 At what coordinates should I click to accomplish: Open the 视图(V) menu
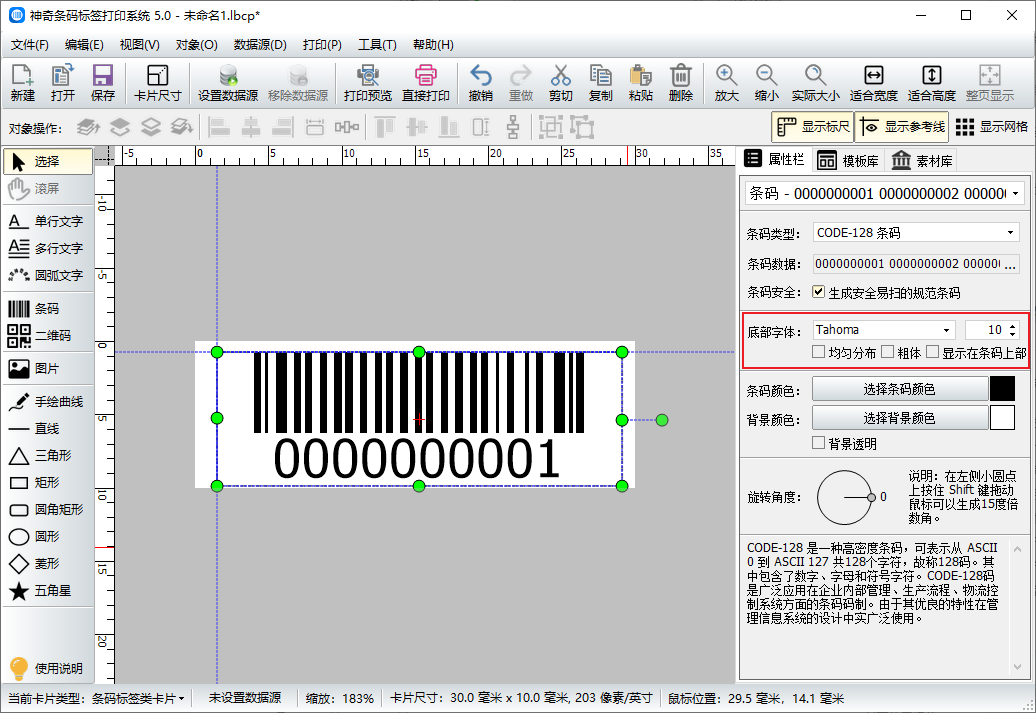coord(139,45)
